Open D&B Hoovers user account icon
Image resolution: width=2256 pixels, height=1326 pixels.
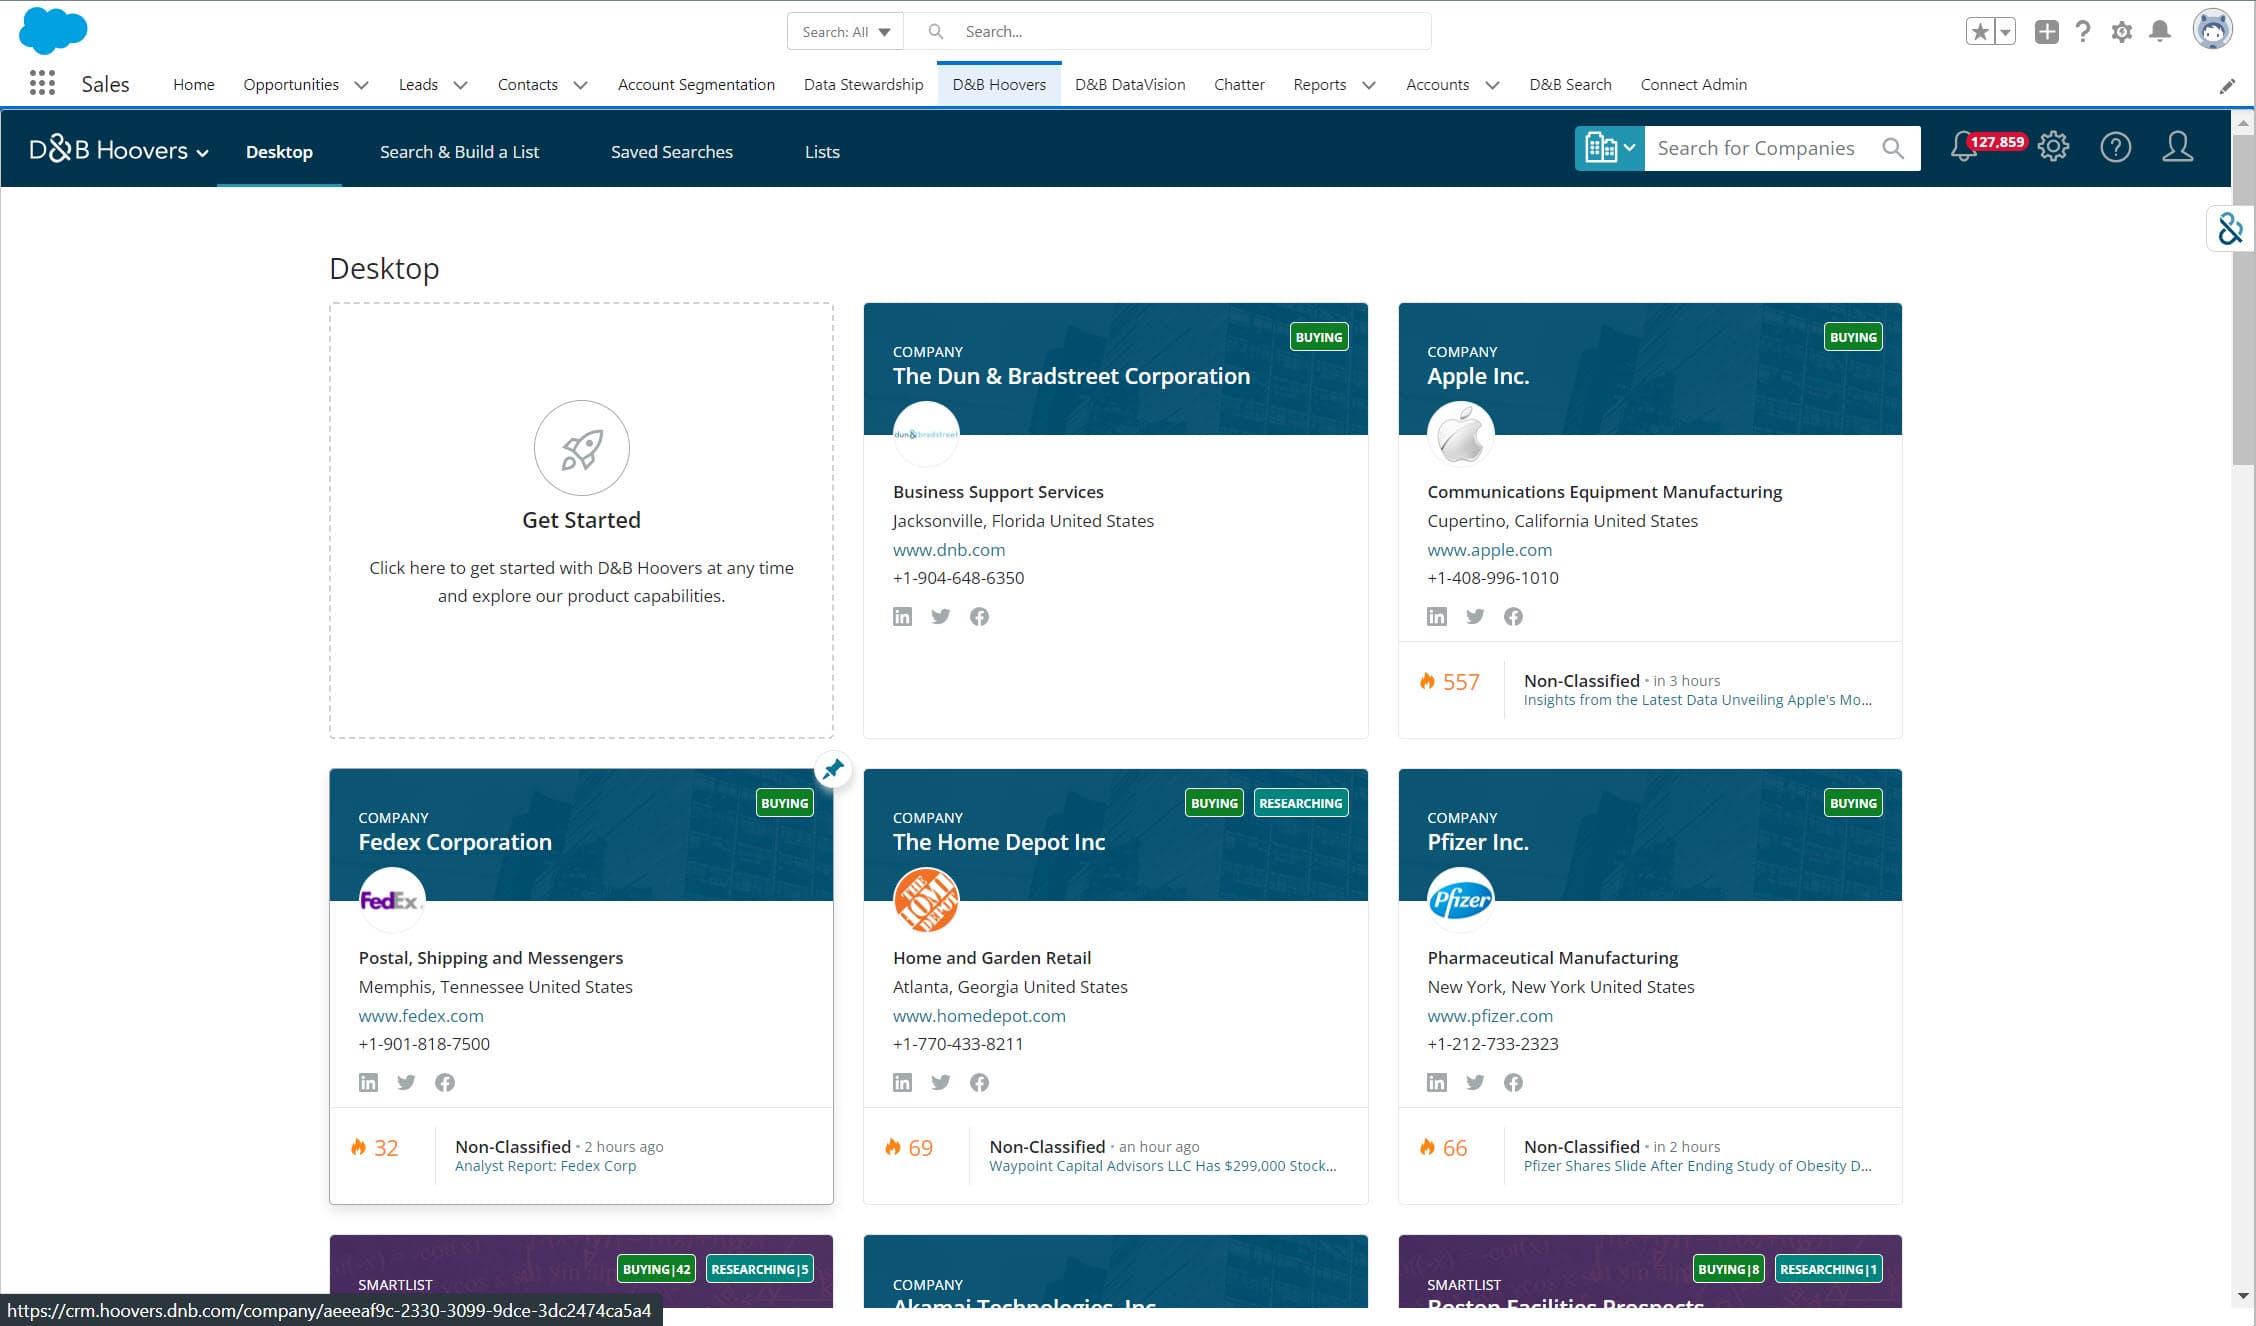pos(2177,147)
